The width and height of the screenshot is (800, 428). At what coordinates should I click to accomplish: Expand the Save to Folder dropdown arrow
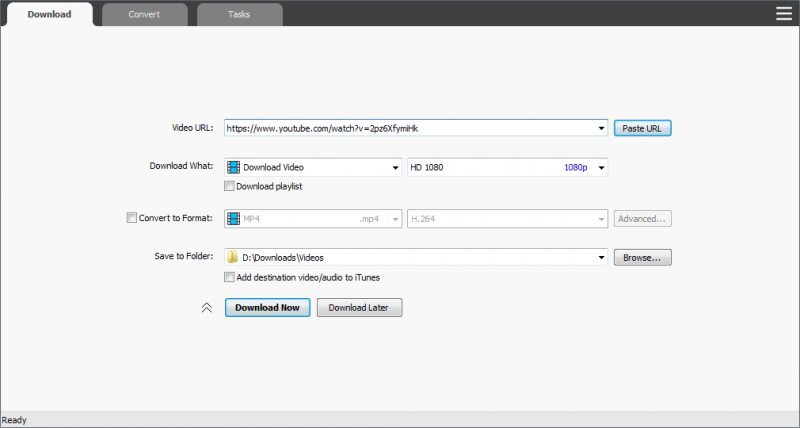pos(601,258)
